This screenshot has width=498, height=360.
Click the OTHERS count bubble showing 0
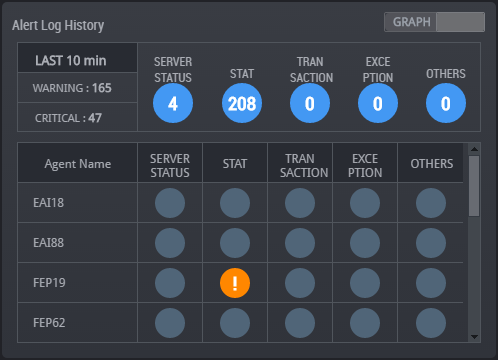(446, 103)
